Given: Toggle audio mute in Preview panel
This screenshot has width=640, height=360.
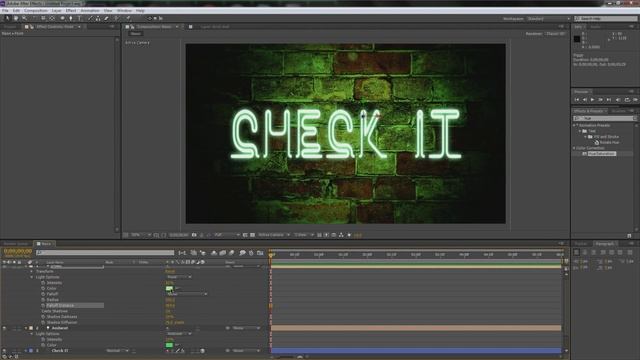Looking at the screenshot, I should [618, 100].
